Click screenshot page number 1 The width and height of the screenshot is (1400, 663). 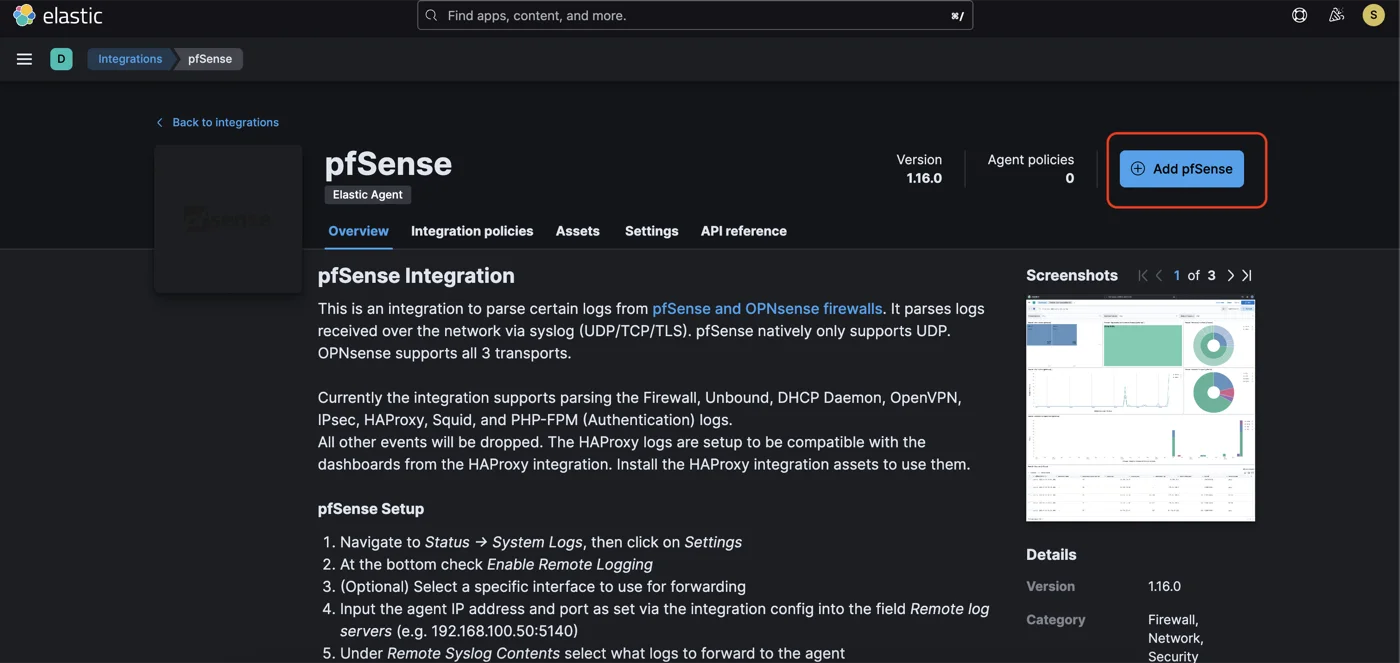pyautogui.click(x=1177, y=275)
